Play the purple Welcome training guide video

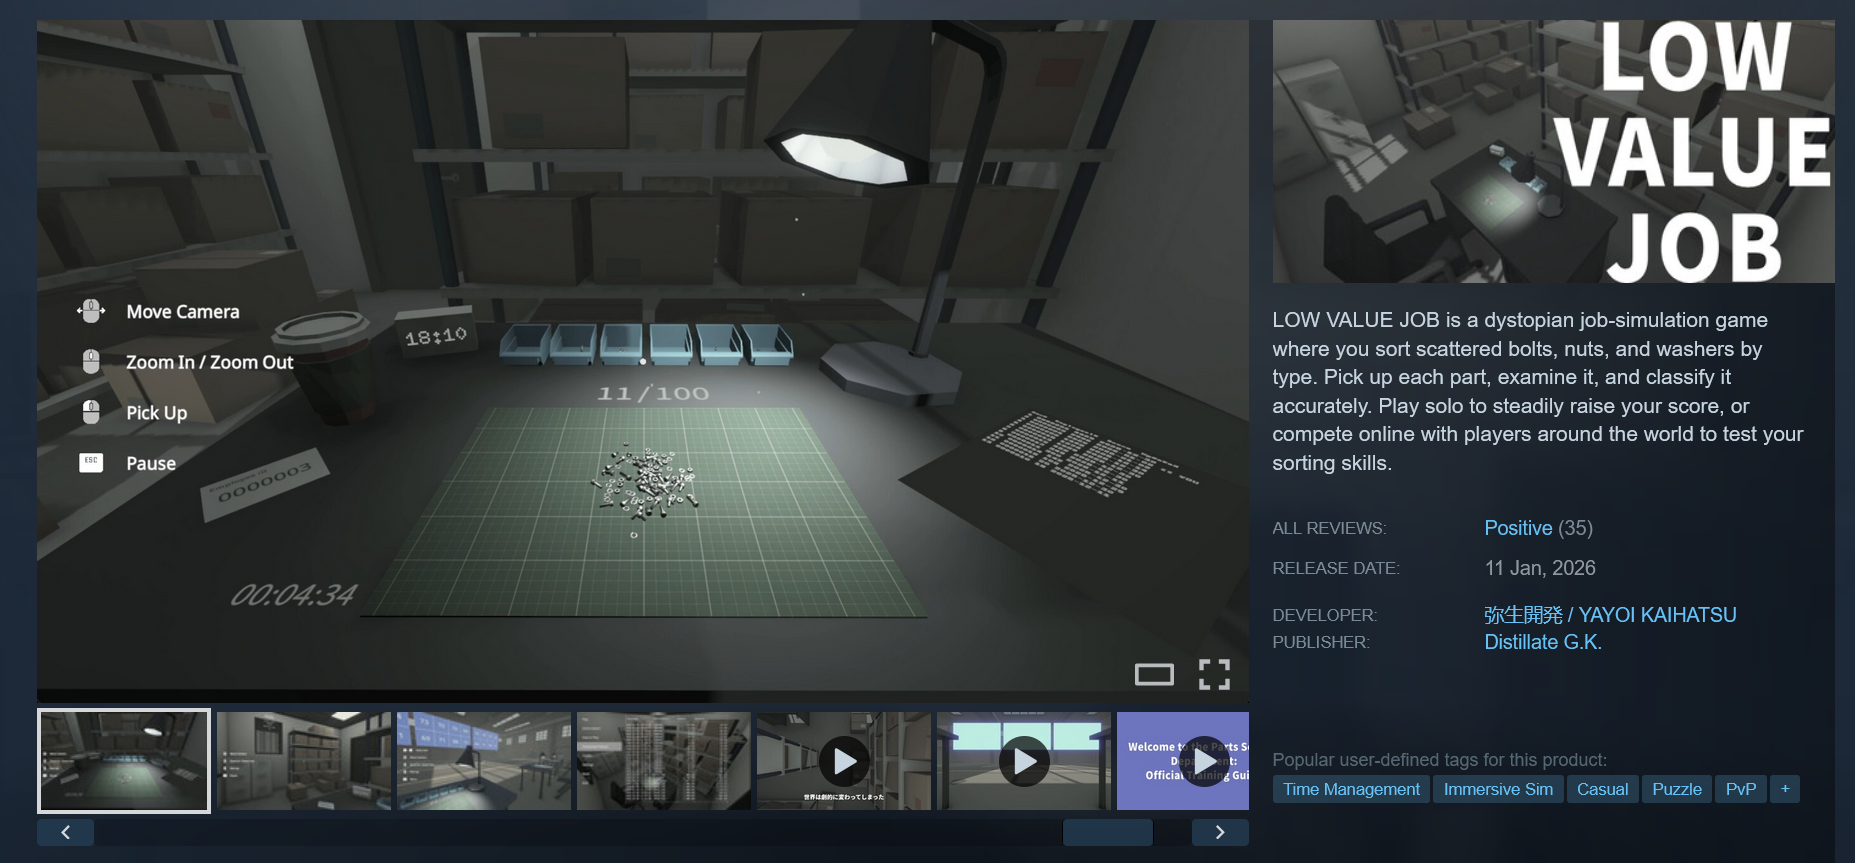1183,761
